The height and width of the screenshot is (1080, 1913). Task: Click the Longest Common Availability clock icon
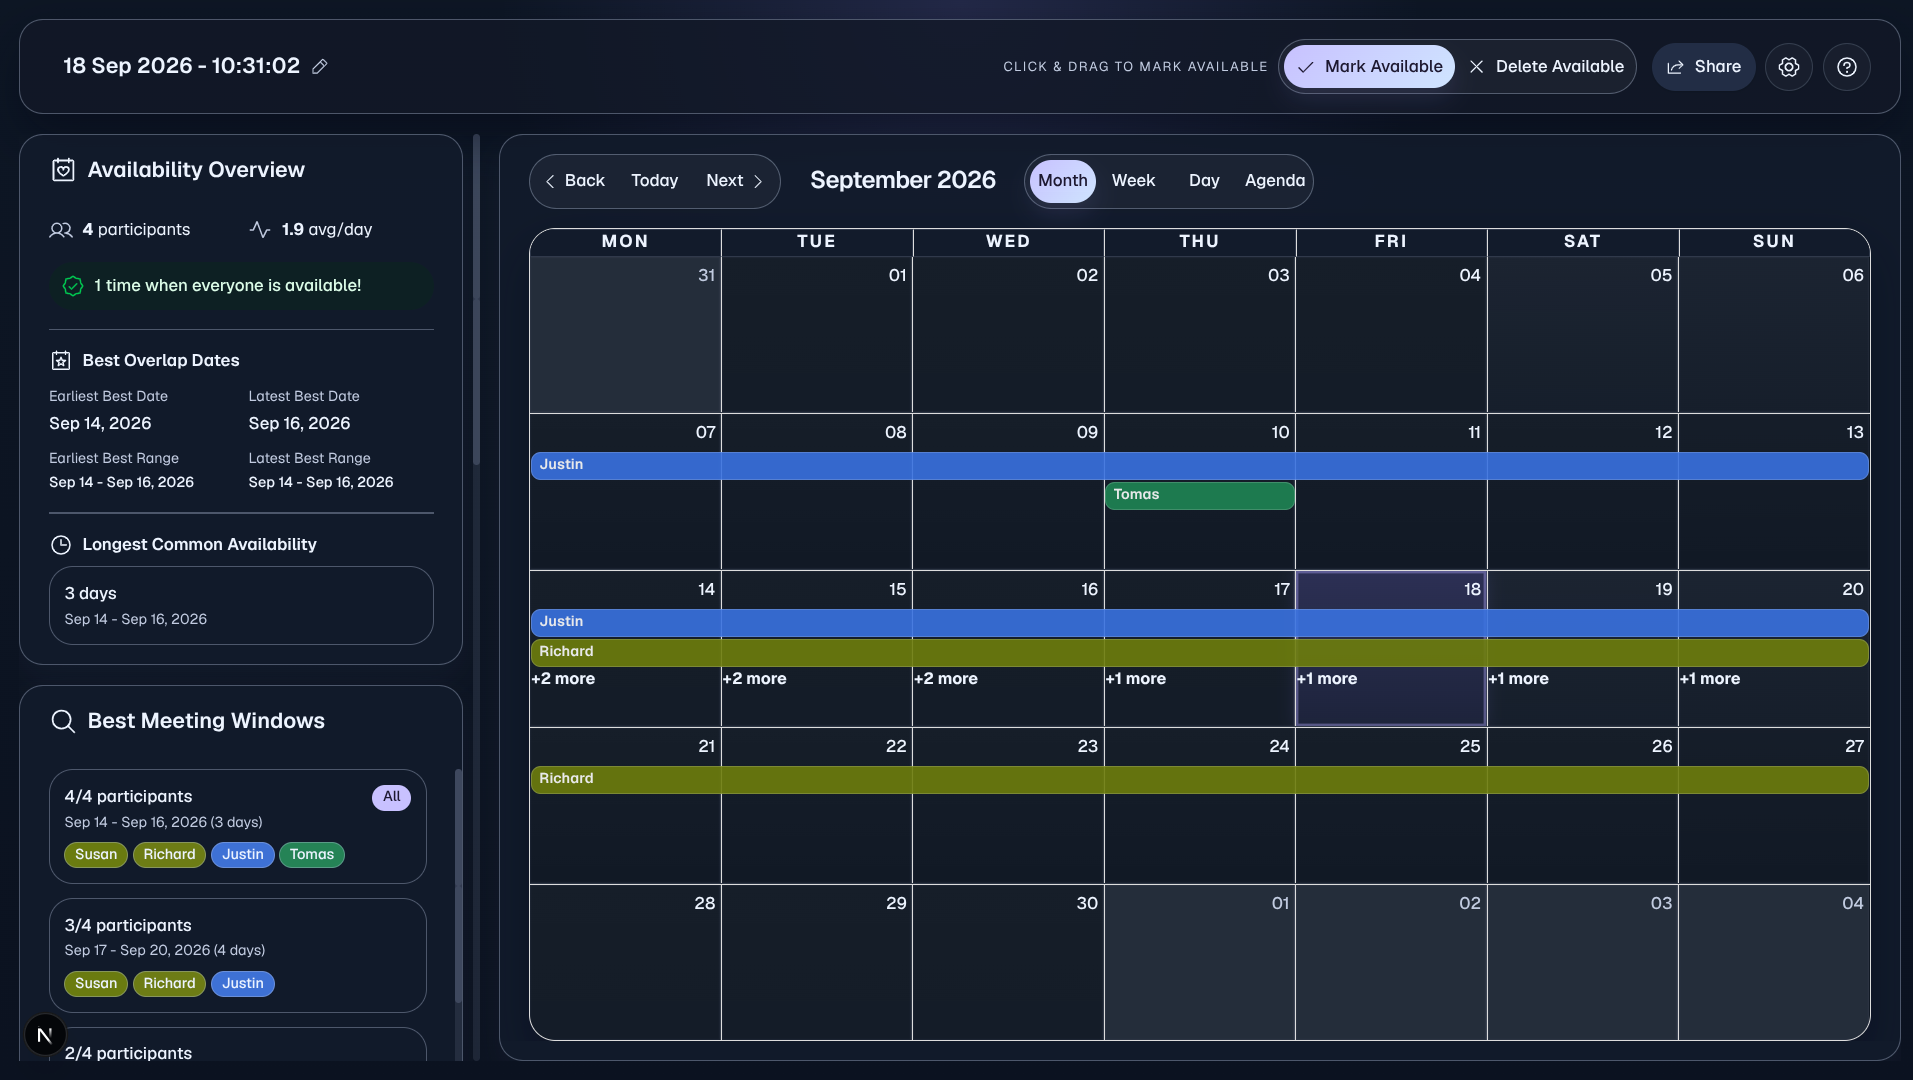[61, 545]
